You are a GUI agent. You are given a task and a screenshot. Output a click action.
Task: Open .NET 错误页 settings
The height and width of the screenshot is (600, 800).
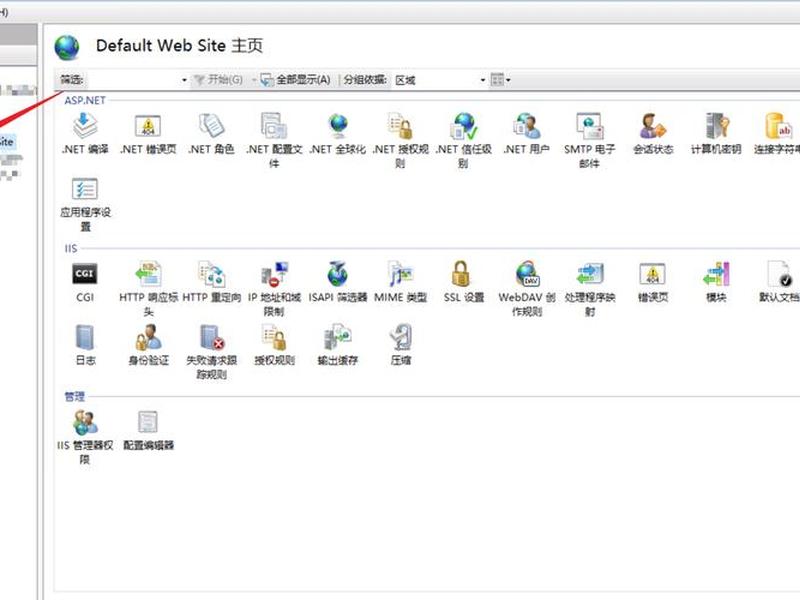(148, 134)
